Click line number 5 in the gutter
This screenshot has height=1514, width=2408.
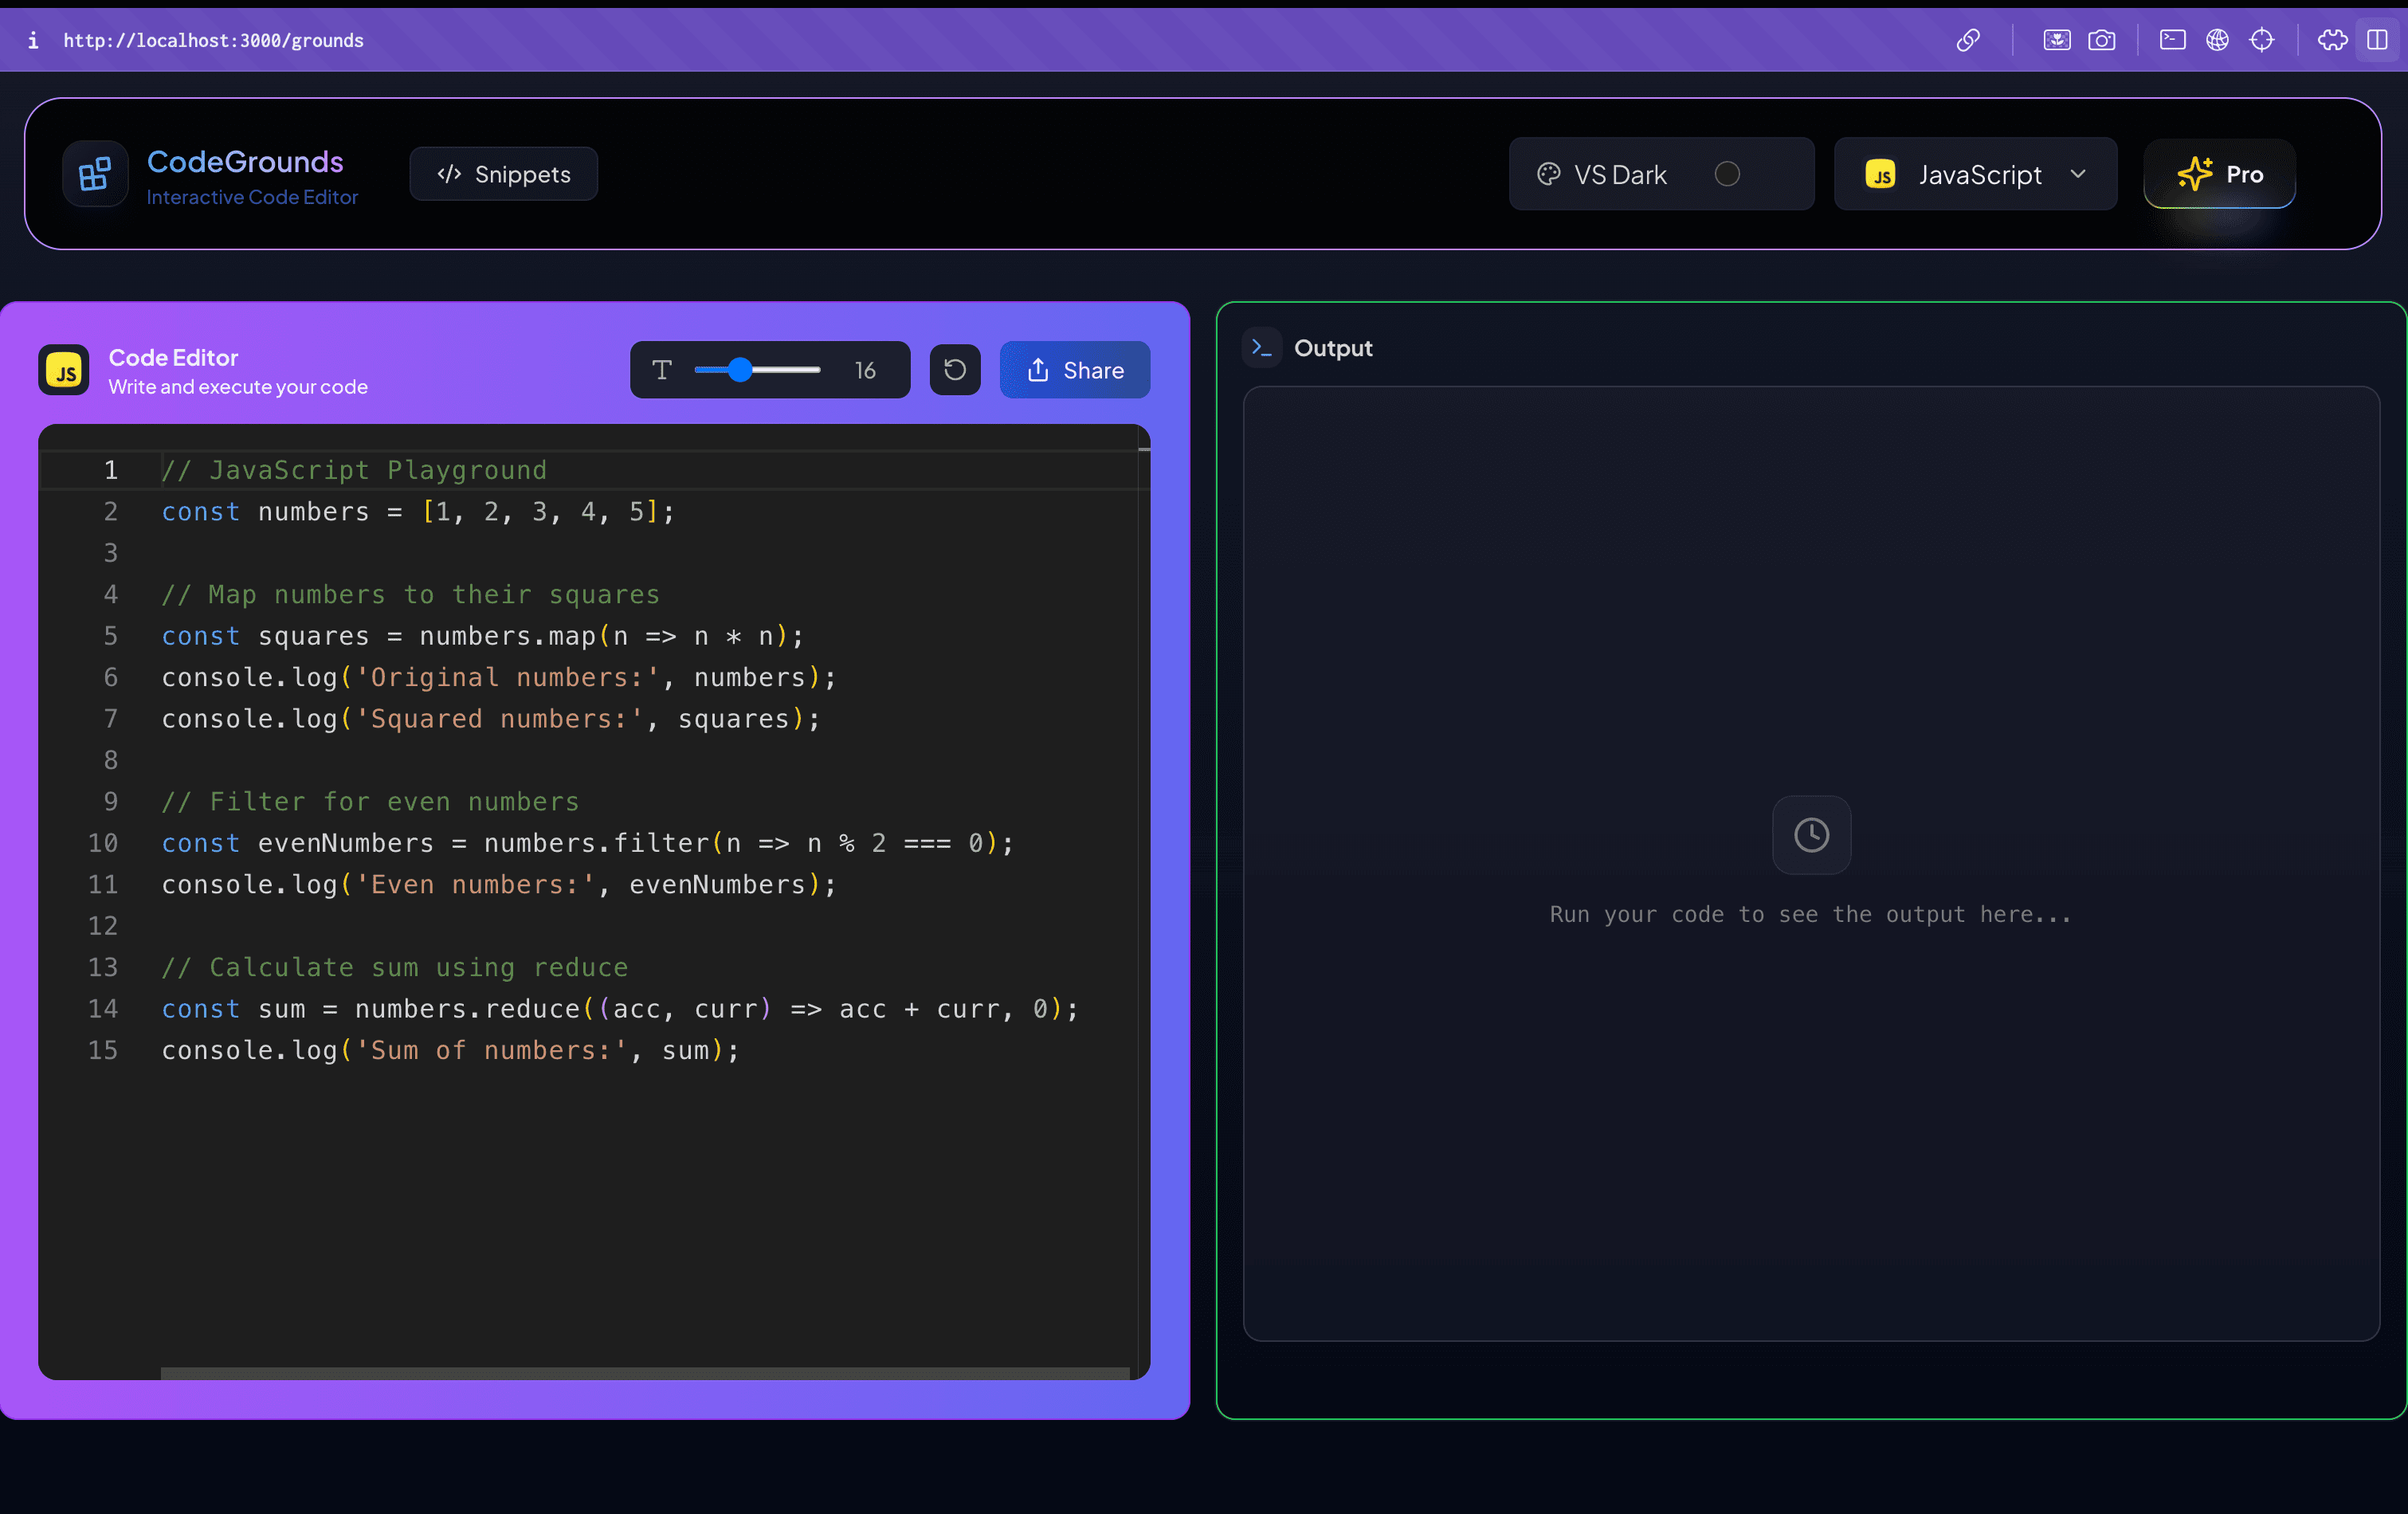pos(111,636)
